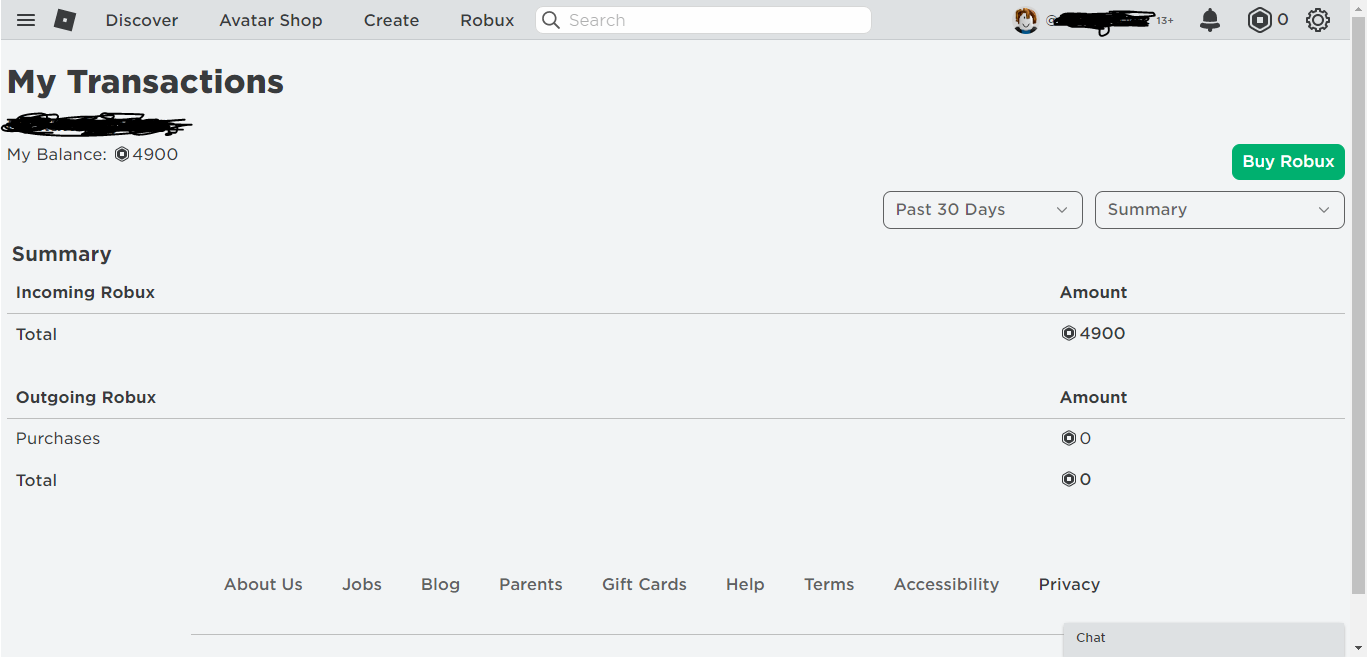The image size is (1367, 657).
Task: Focus the Search input field
Action: point(703,20)
